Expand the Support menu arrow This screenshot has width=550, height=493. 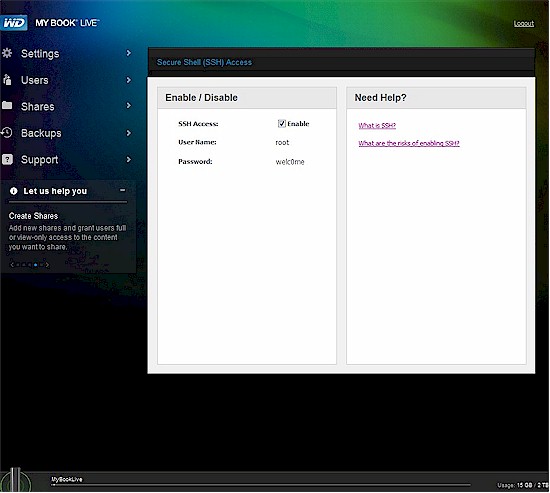(128, 159)
